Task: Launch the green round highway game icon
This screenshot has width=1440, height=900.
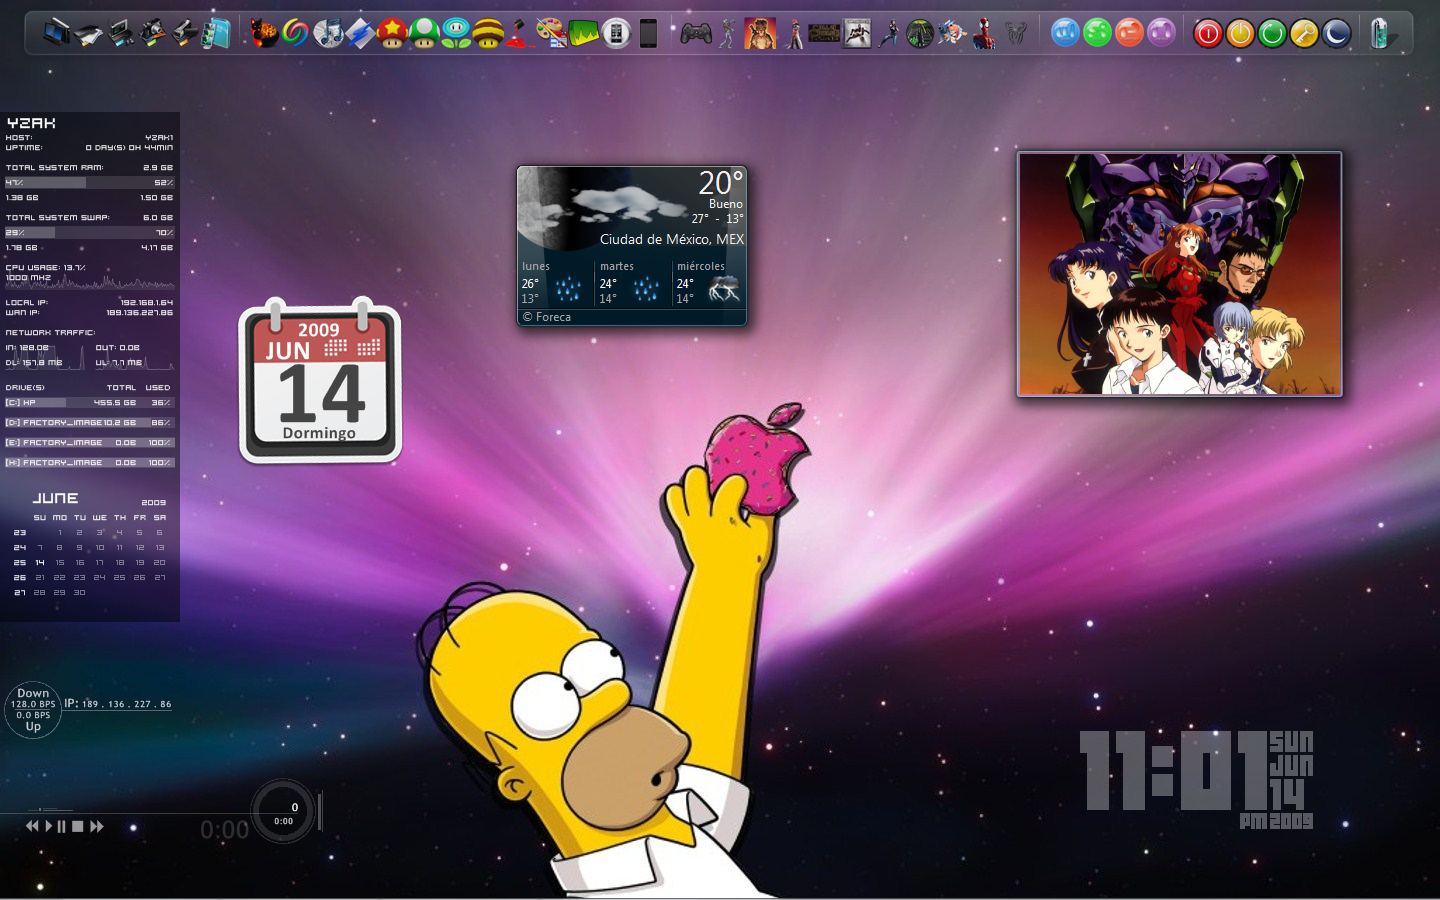Action: (920, 34)
